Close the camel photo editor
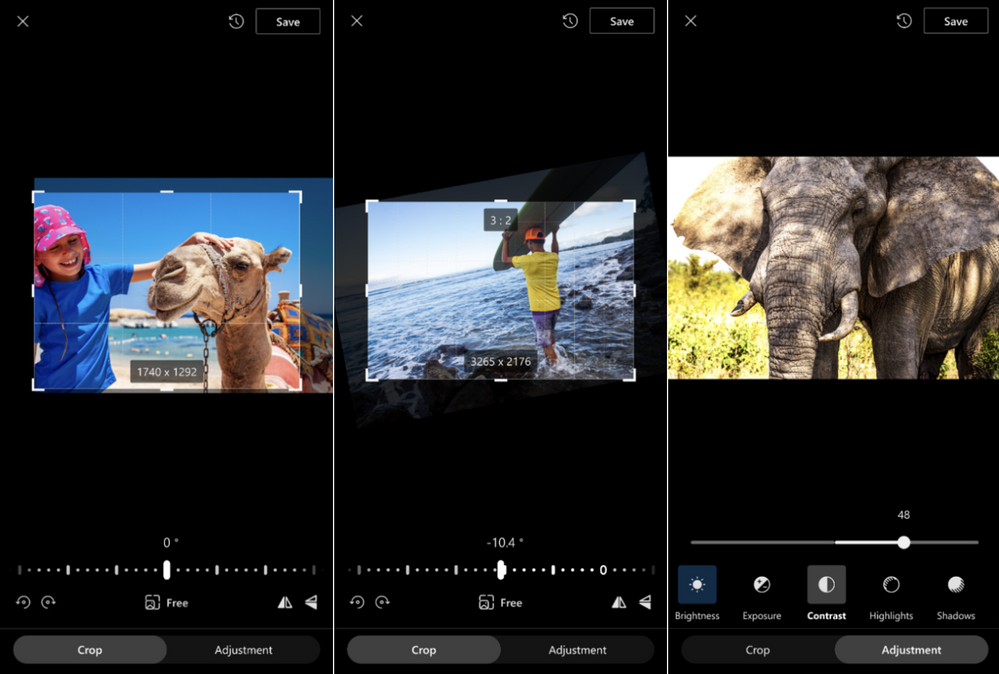This screenshot has height=674, width=999. tap(23, 22)
